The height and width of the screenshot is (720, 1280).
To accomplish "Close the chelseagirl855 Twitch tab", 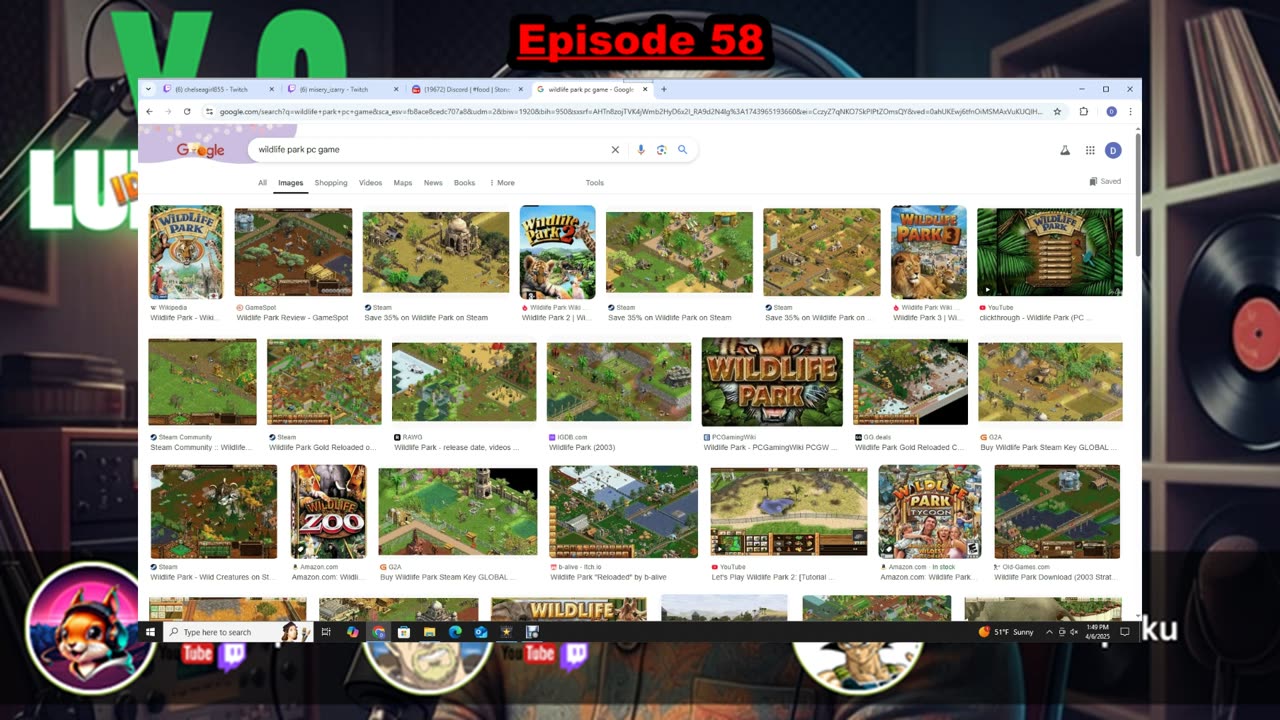I will click(x=271, y=89).
